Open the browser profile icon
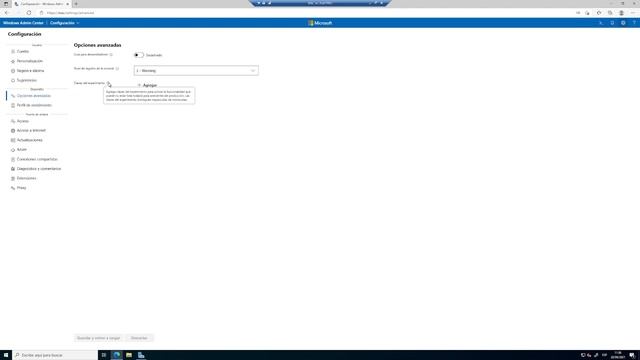Image resolution: width=640 pixels, height=360 pixels. click(621, 13)
